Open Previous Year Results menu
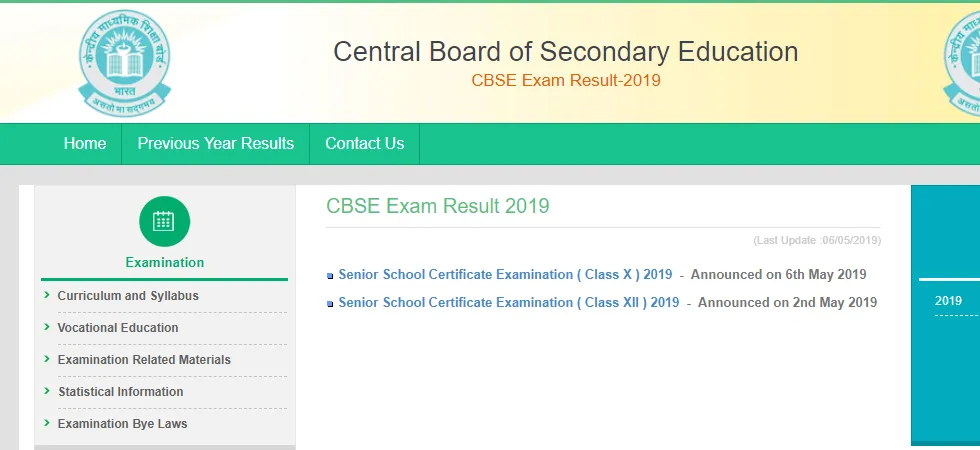Image resolution: width=980 pixels, height=450 pixels. coord(216,144)
